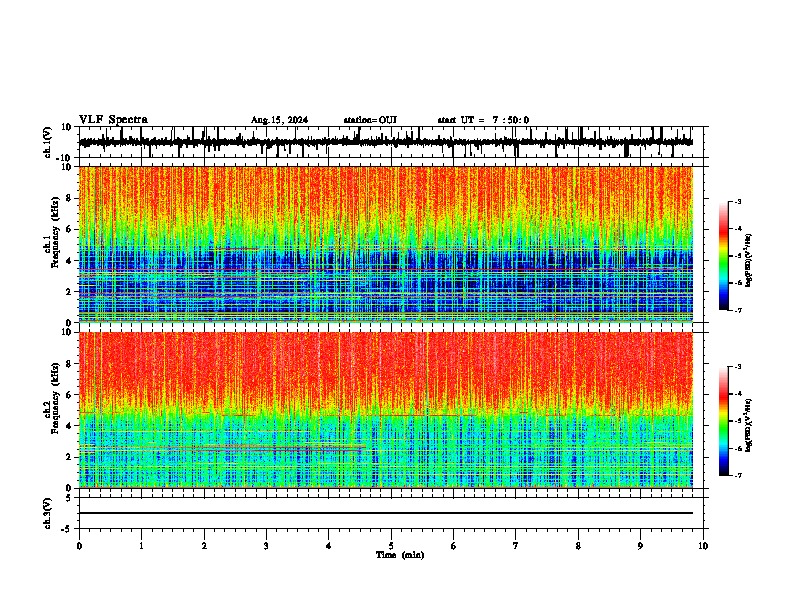The height and width of the screenshot is (612, 792).
Task: Select the 'start UT = 7 : 50: 0' text
Action: tap(483, 120)
